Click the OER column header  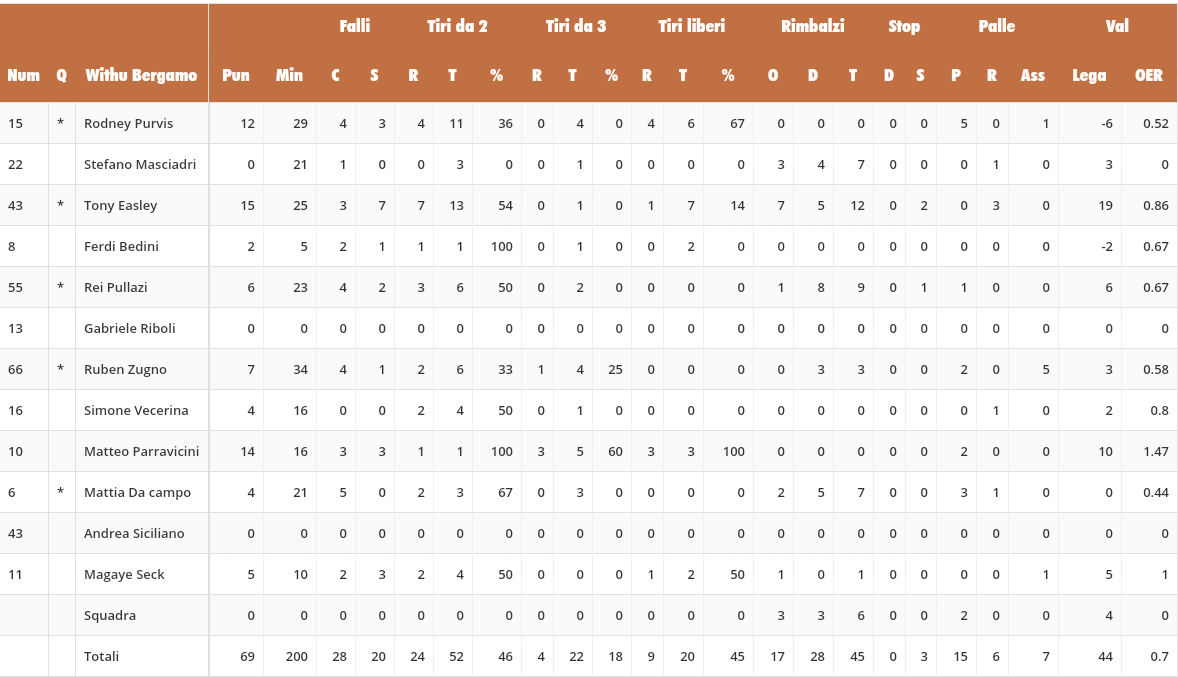click(x=1149, y=75)
